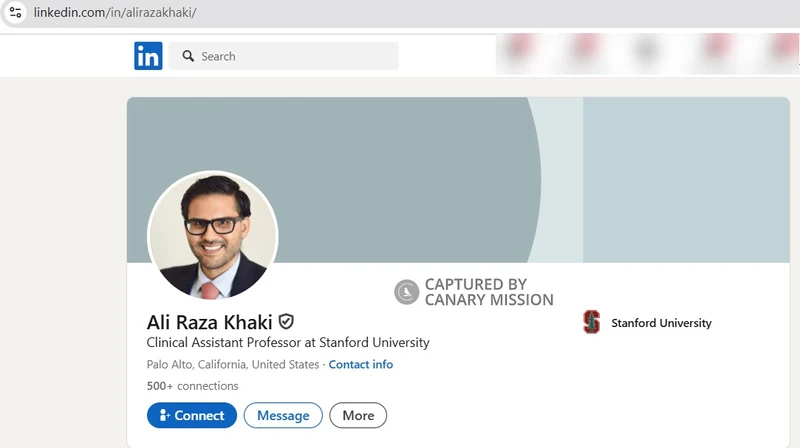
Task: Click the name heading Ali Raza Khaki
Action: pos(210,322)
